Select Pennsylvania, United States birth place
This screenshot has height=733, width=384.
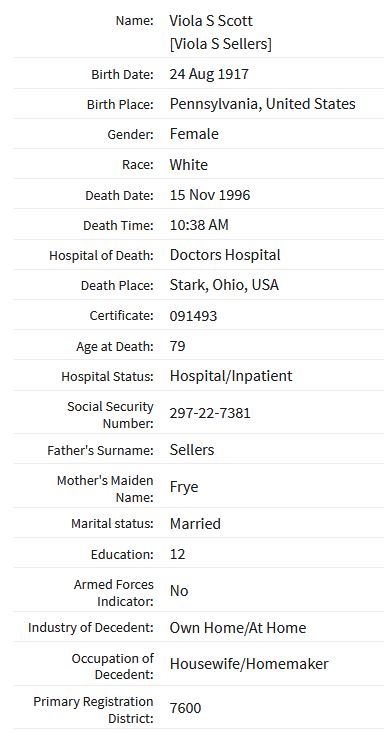point(262,104)
